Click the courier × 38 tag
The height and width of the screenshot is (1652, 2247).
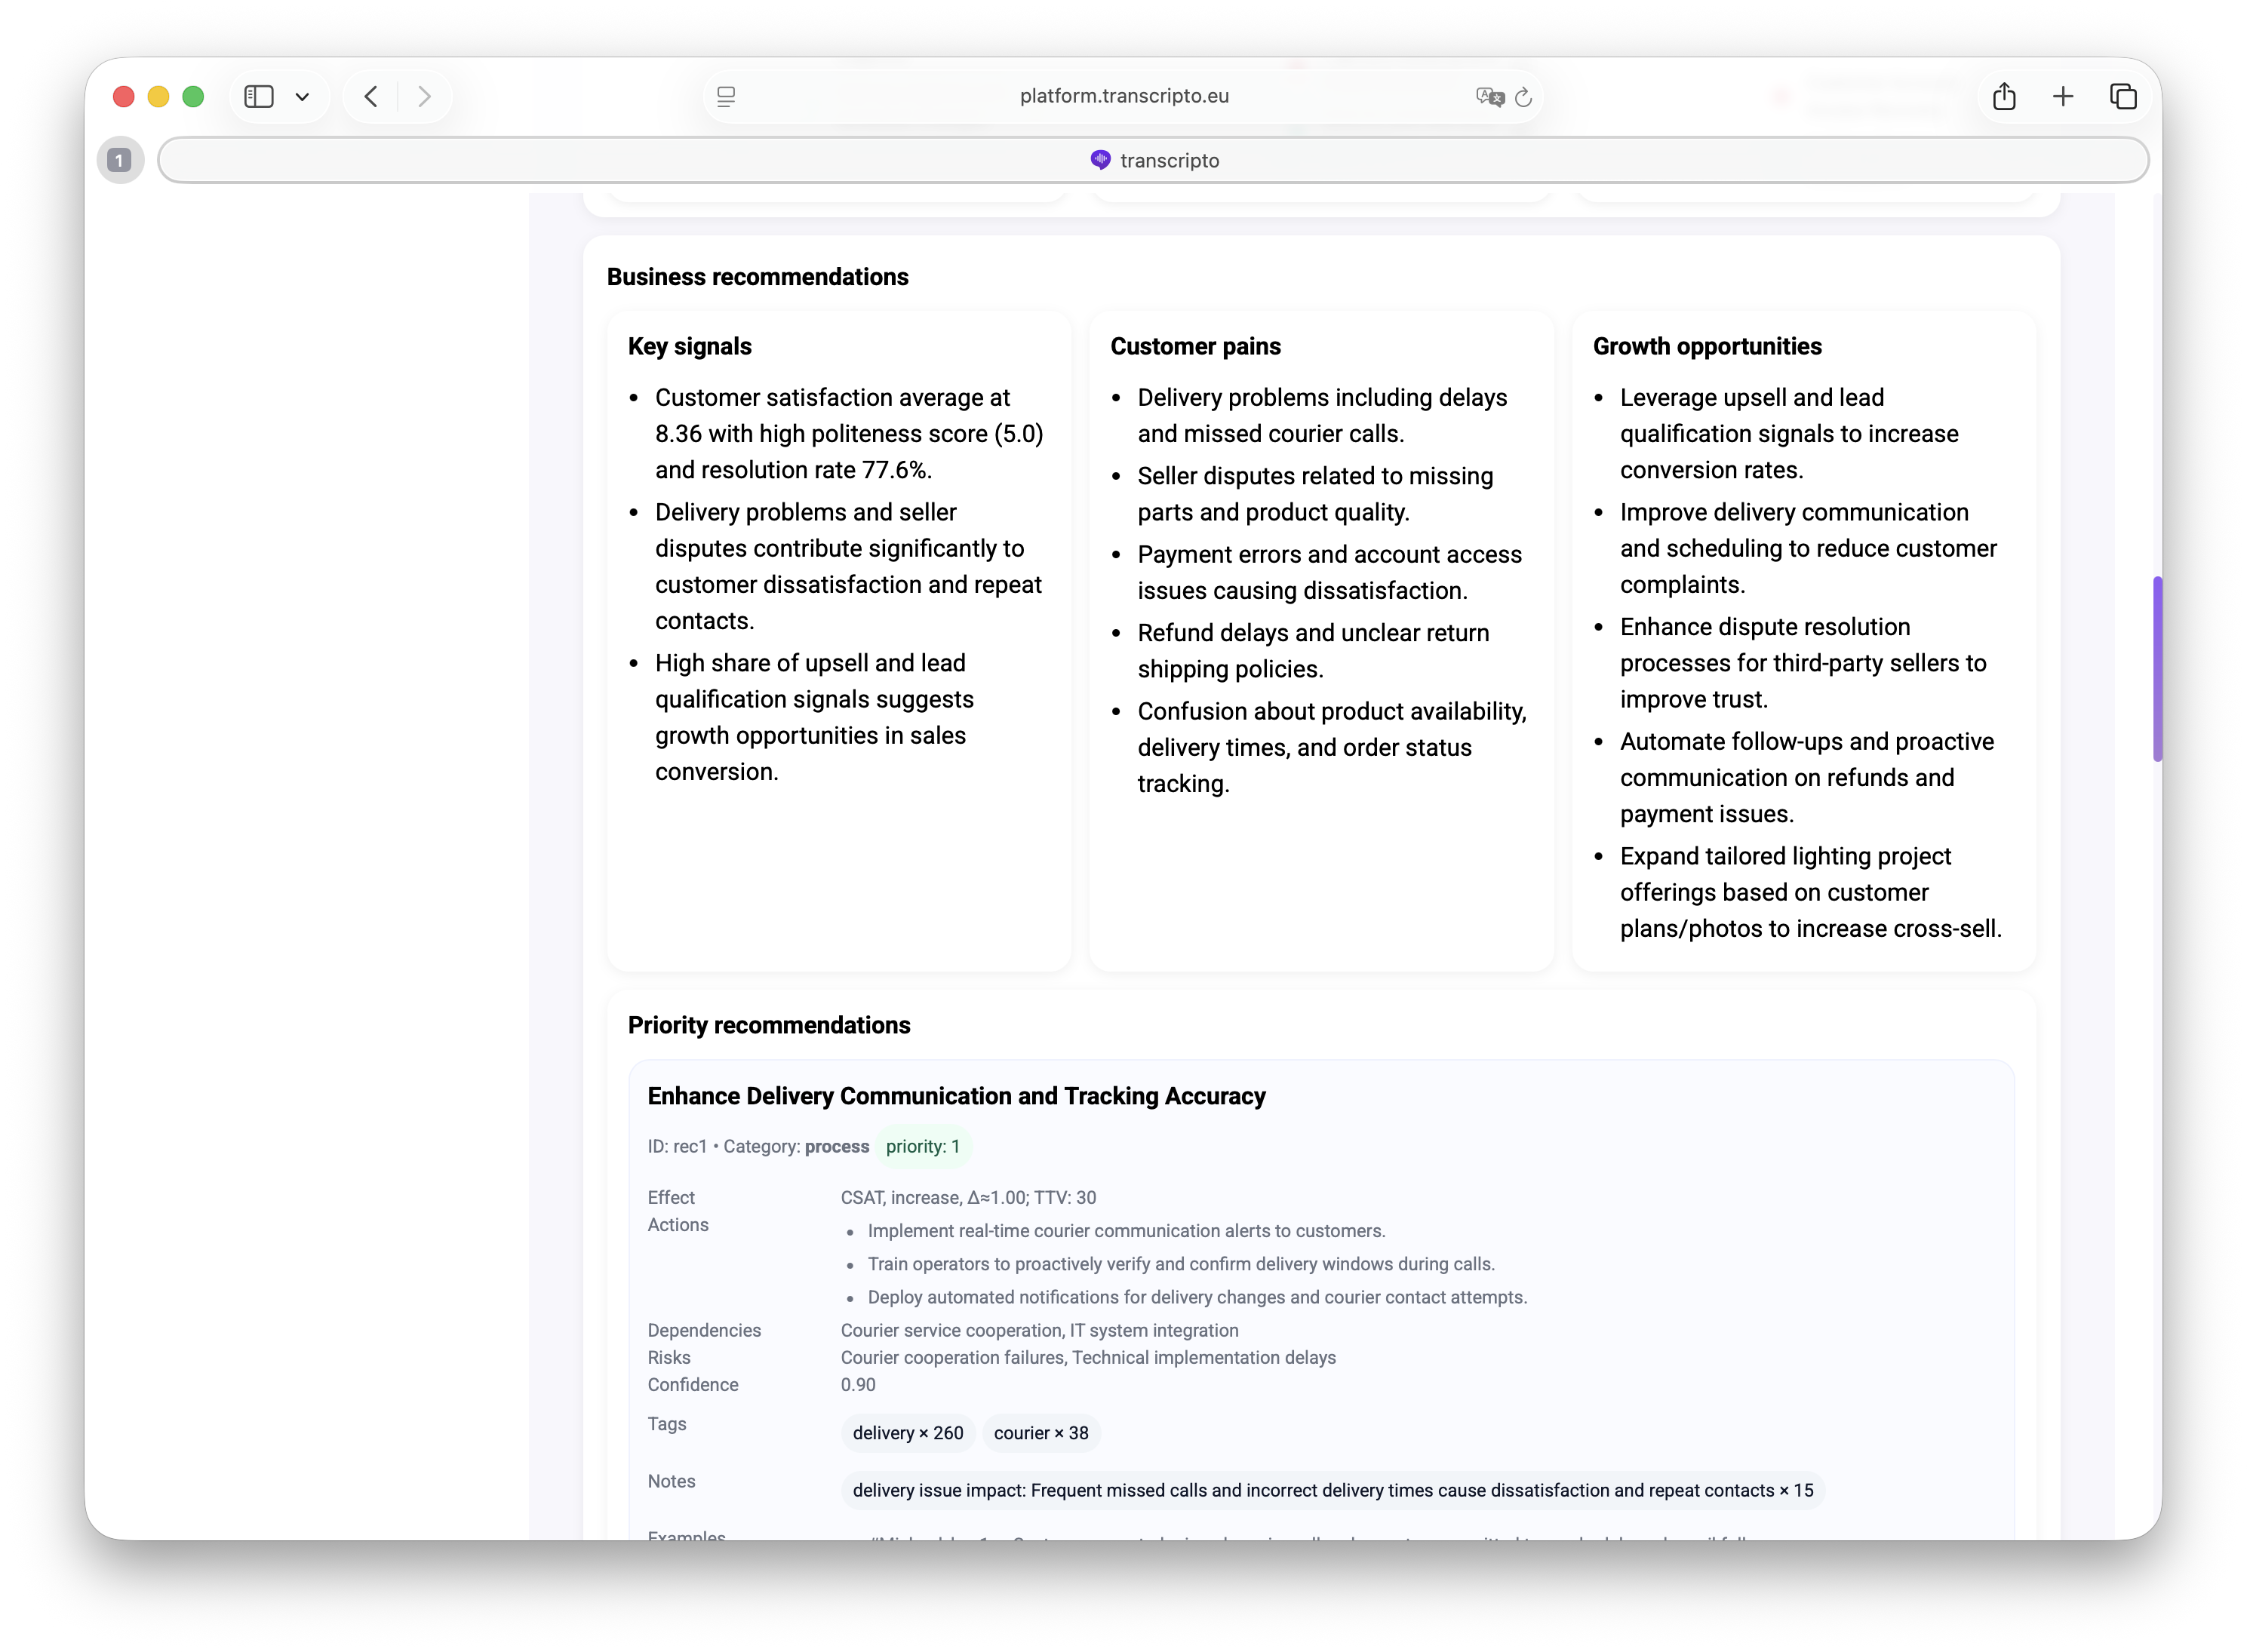tap(1040, 1432)
